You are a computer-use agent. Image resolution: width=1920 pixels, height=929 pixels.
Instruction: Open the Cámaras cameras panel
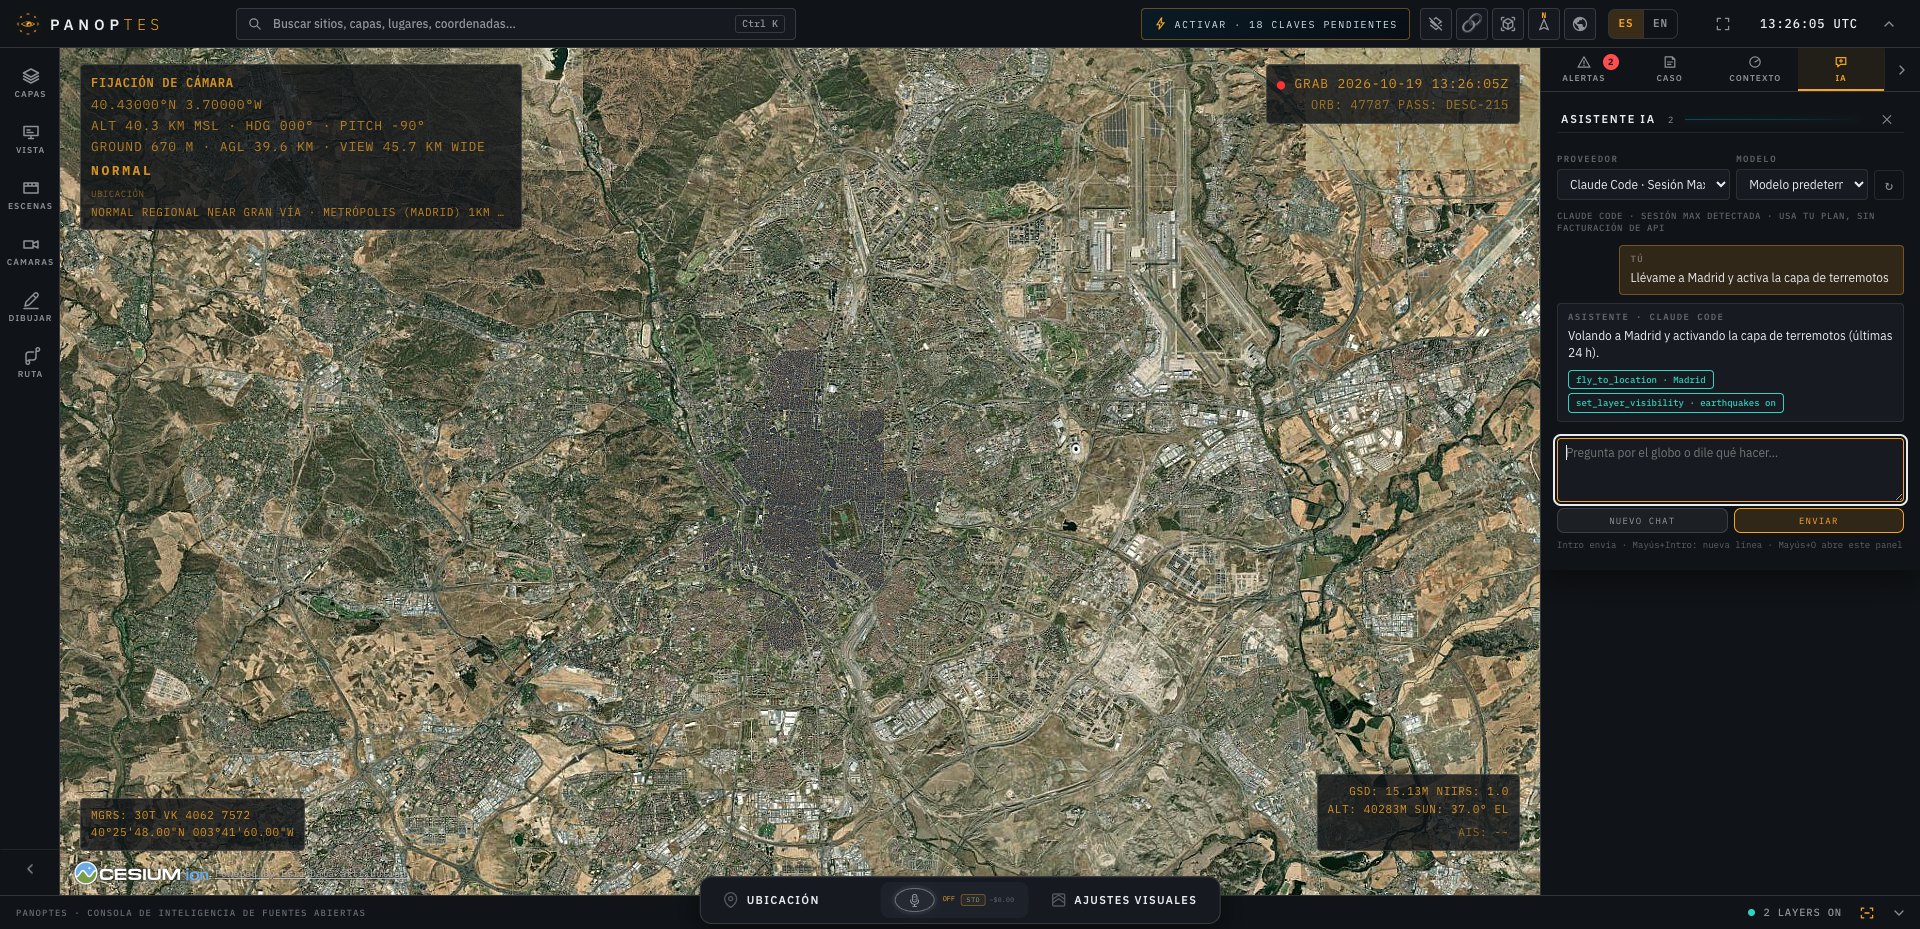pos(30,250)
